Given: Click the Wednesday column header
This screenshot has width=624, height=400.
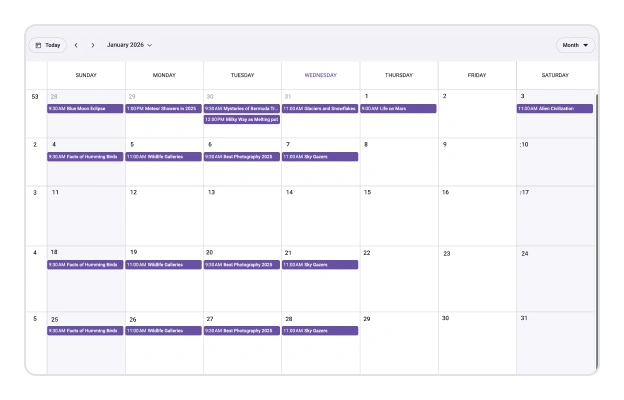Looking at the screenshot, I should (320, 75).
